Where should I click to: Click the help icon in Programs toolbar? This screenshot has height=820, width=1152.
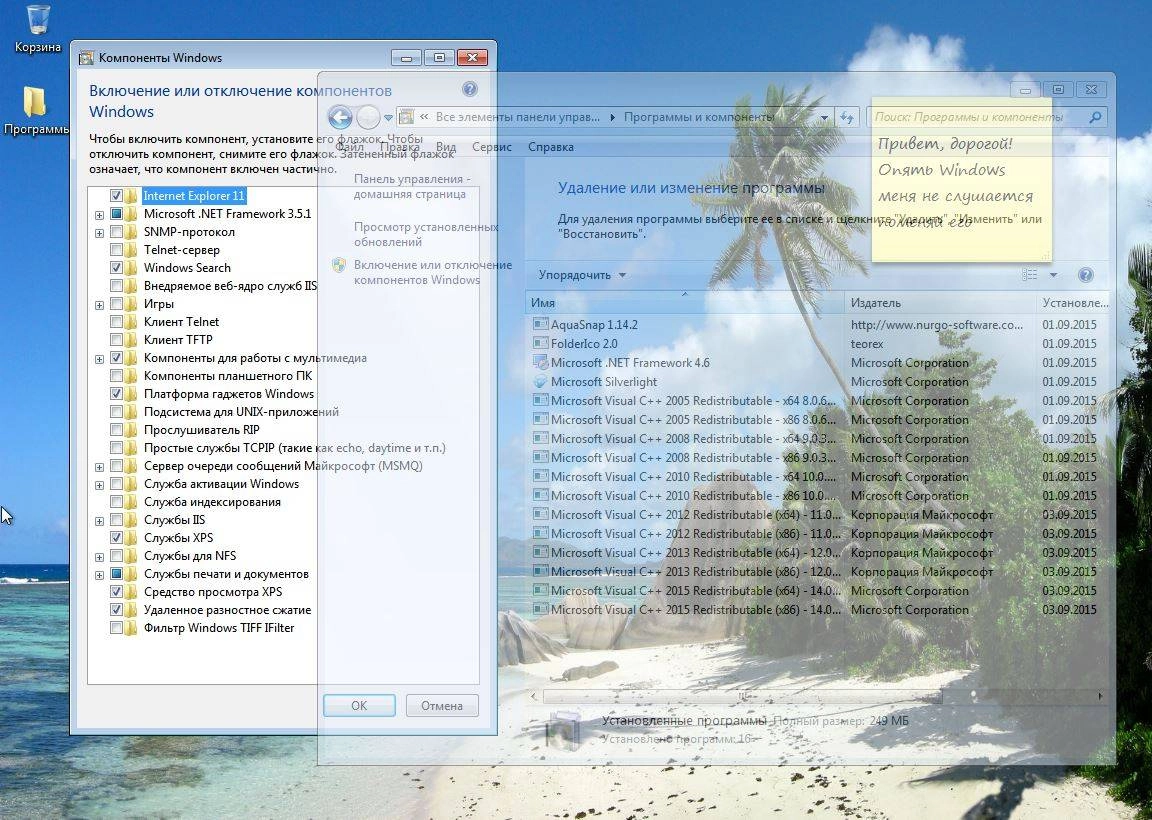pyautogui.click(x=1085, y=275)
